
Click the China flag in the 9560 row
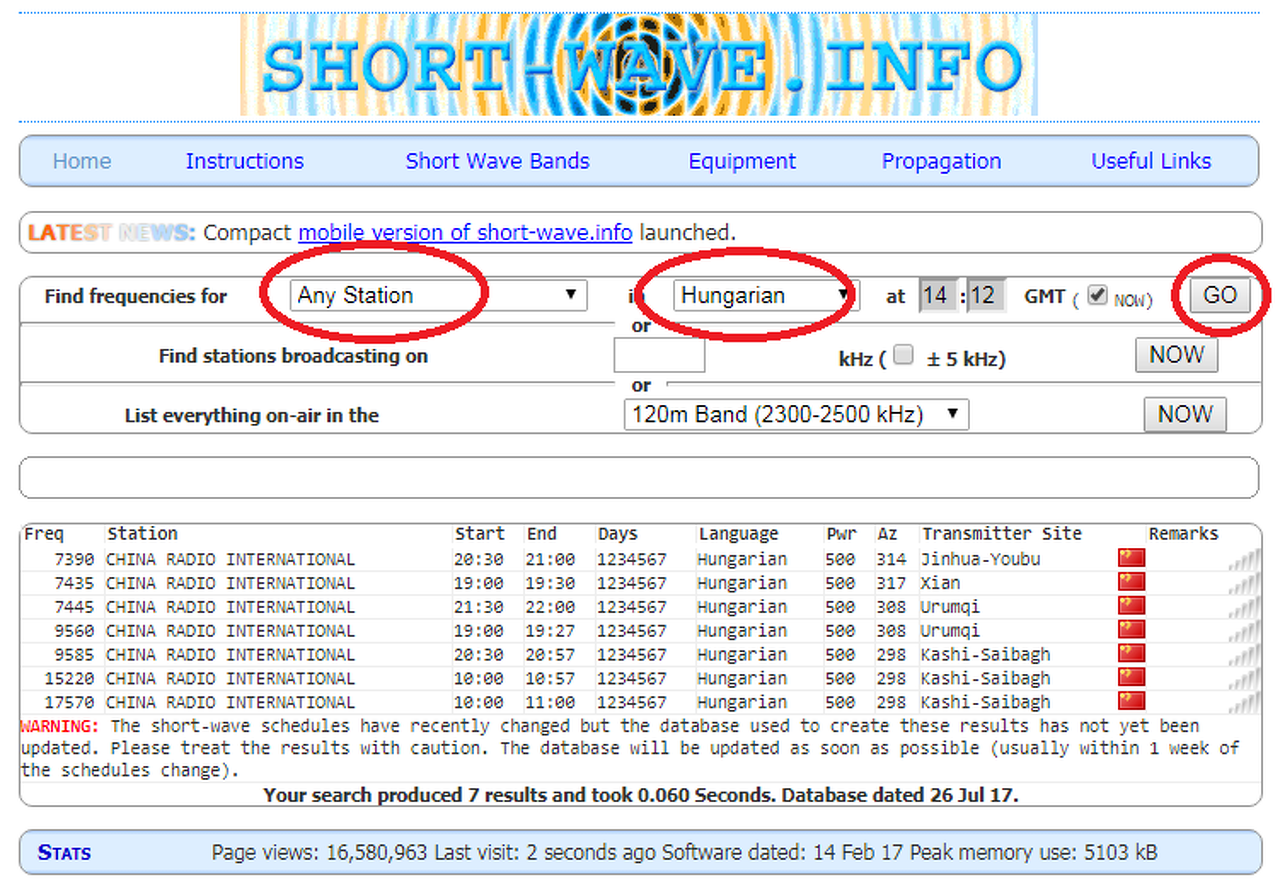pyautogui.click(x=1131, y=630)
